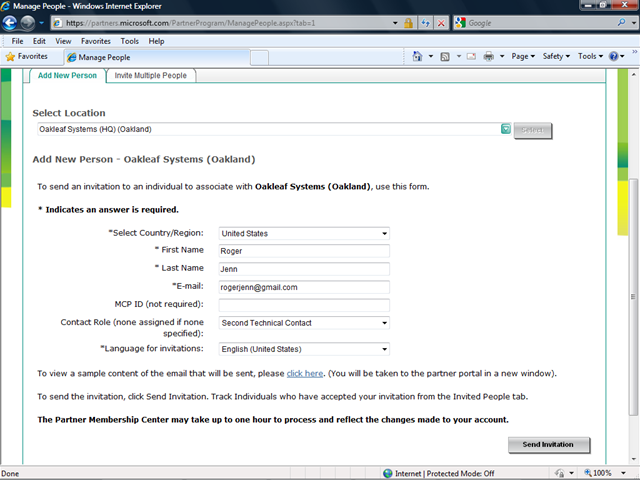640x480 pixels.
Task: Click the Print icon
Action: click(x=489, y=56)
